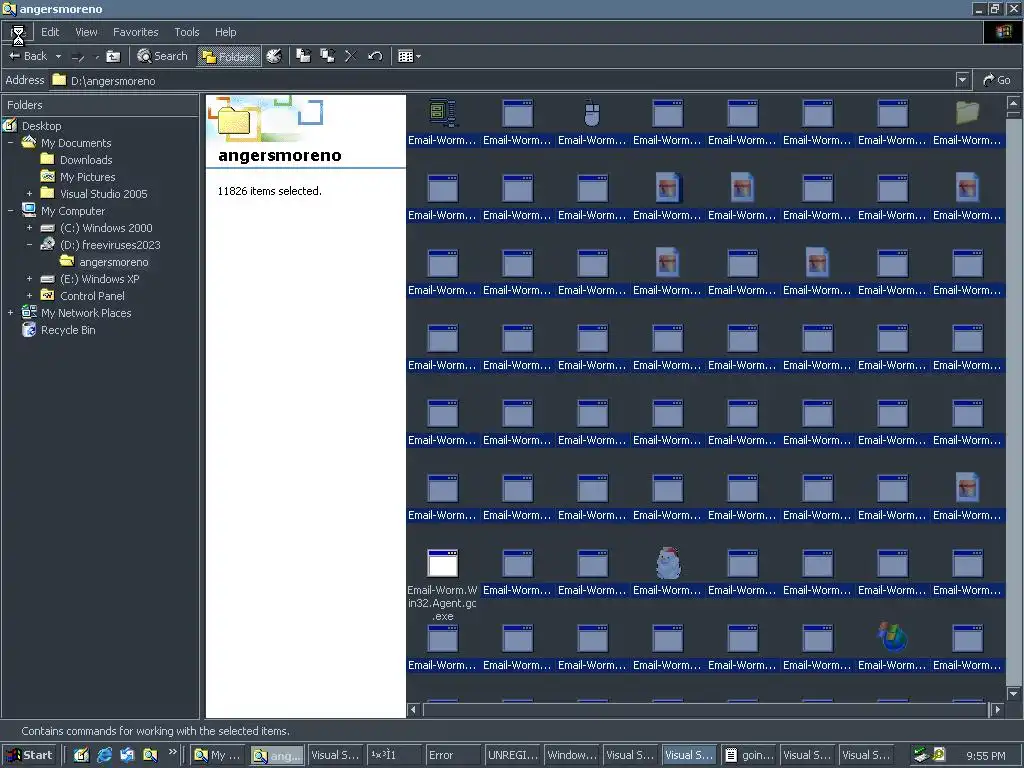Image resolution: width=1024 pixels, height=768 pixels.
Task: Select My Network Places in the tree
Action: pyautogui.click(x=86, y=313)
